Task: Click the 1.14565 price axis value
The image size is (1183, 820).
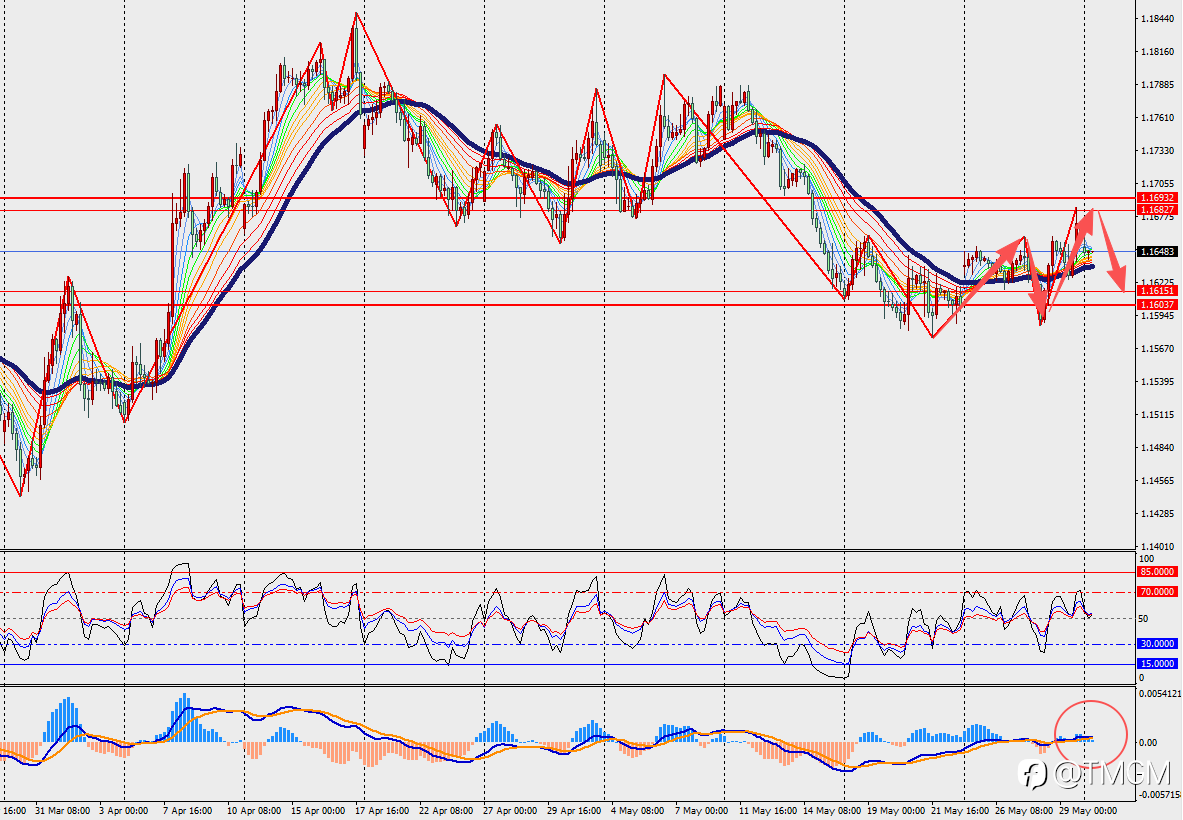Action: 1158,481
